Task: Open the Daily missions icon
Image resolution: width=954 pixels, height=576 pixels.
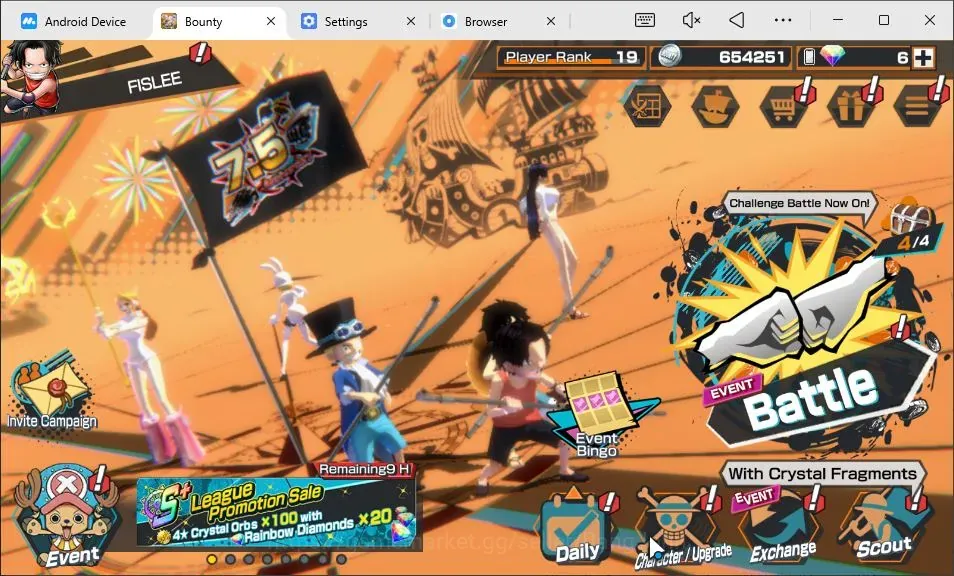Action: tap(576, 528)
